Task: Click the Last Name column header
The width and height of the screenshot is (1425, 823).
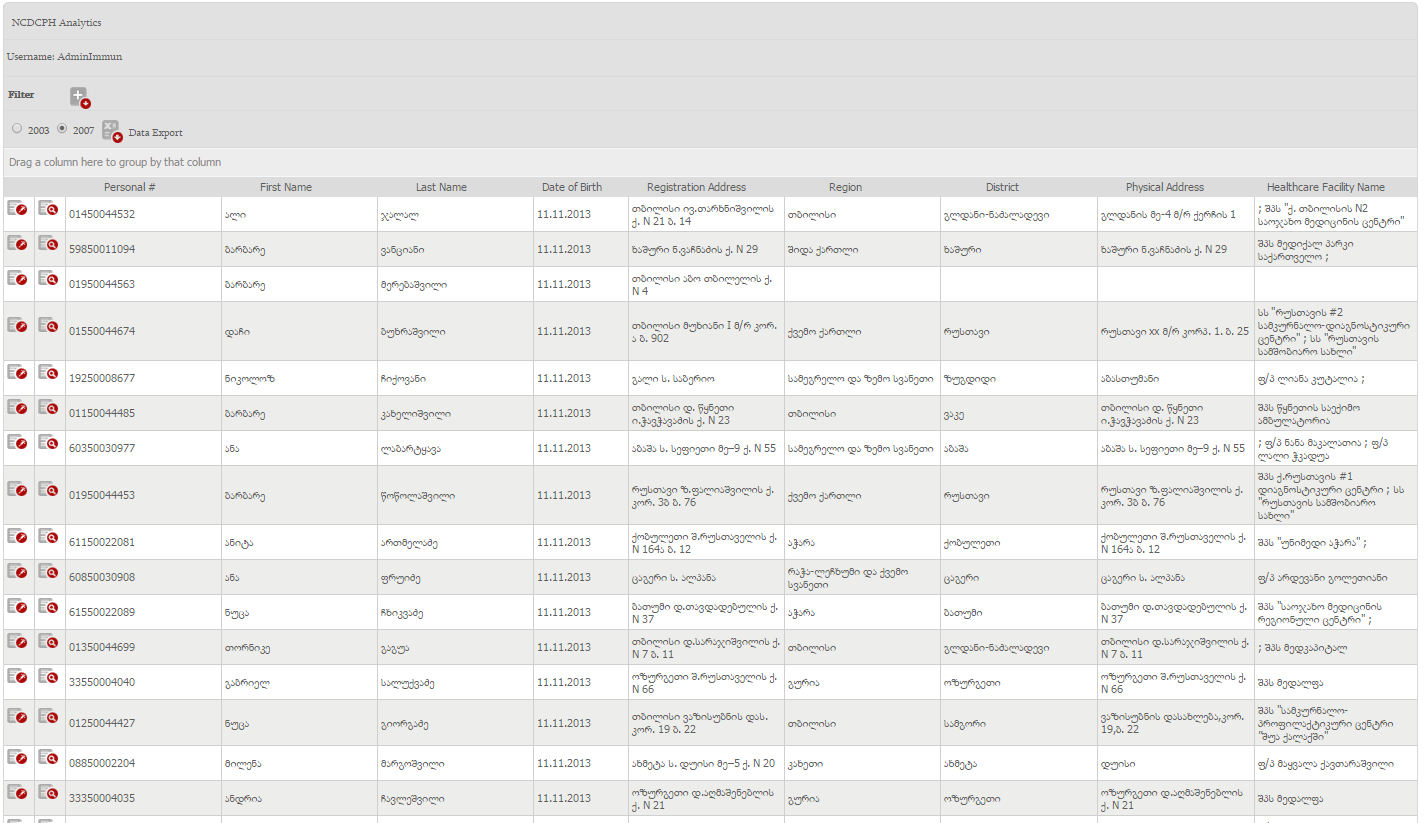Action: click(x=441, y=187)
